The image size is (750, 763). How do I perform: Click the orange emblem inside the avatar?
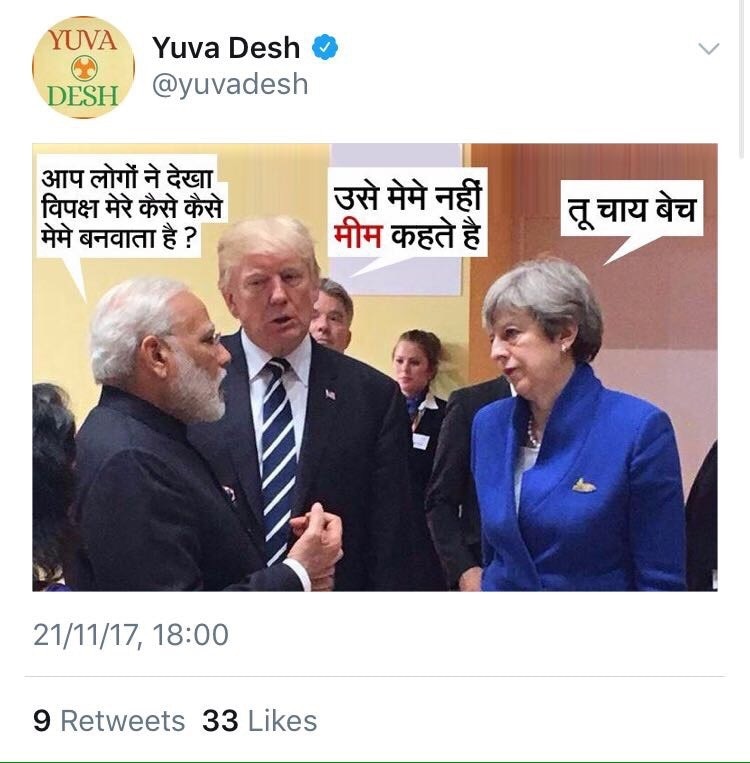coord(84,68)
